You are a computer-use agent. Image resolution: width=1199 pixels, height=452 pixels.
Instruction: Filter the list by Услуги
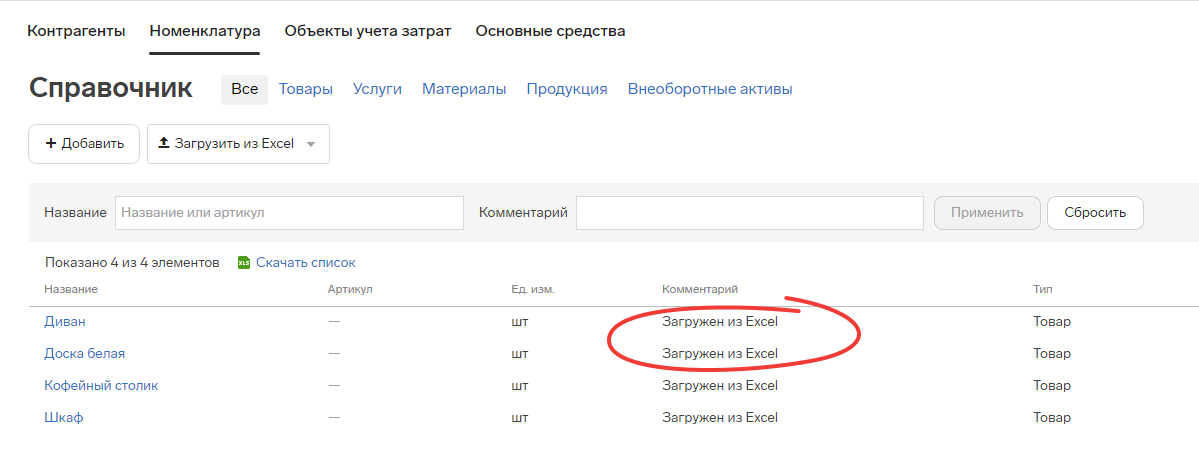point(377,89)
